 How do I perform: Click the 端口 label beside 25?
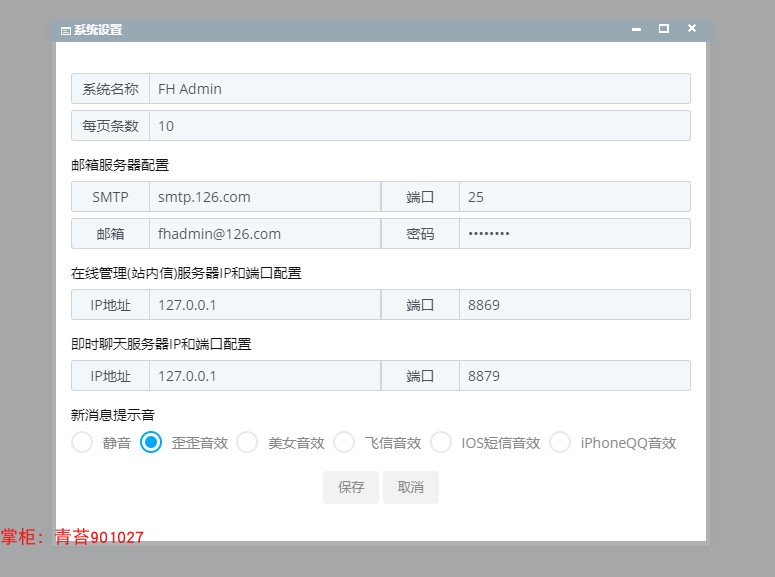click(x=420, y=197)
